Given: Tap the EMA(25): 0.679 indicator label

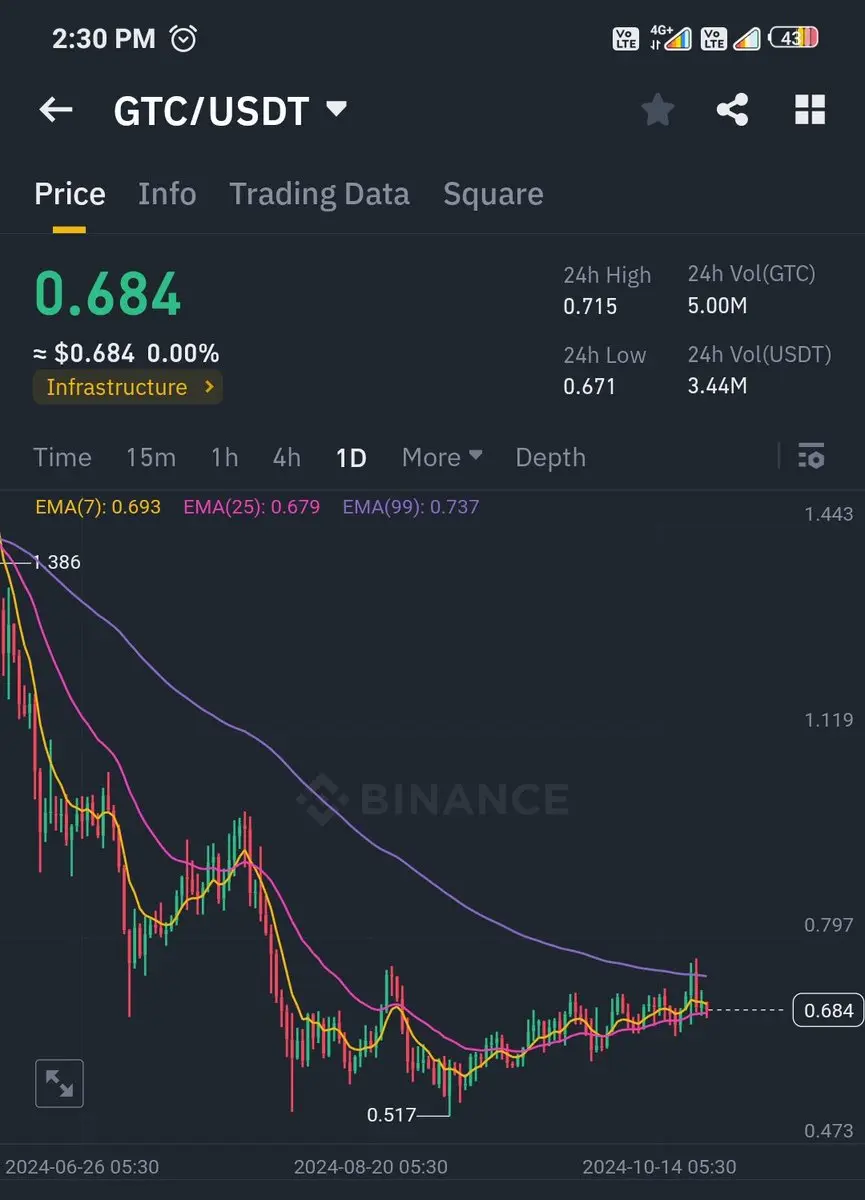Looking at the screenshot, I should tap(252, 507).
